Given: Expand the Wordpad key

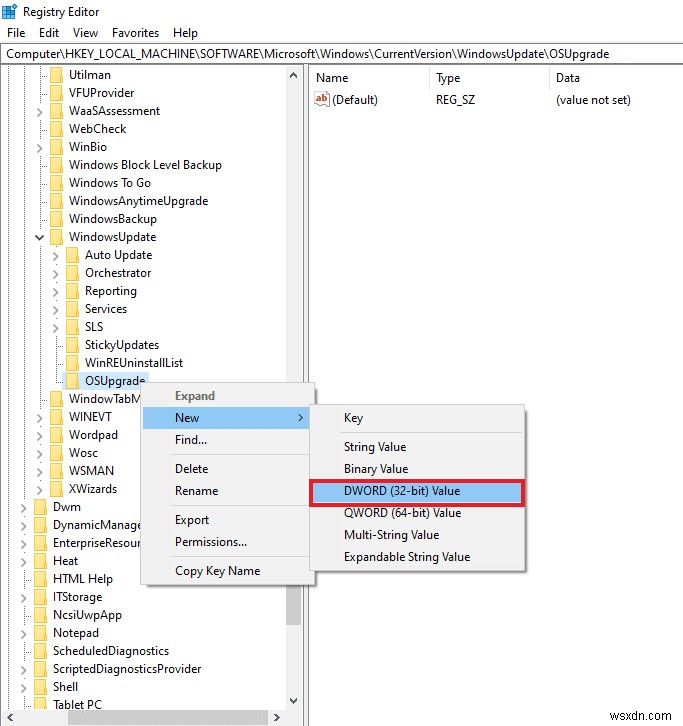Looking at the screenshot, I should click(x=39, y=436).
